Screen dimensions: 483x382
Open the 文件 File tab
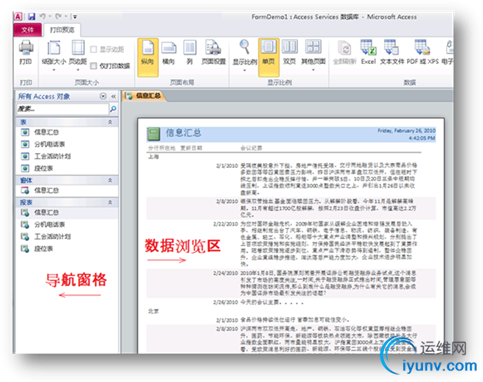(28, 30)
